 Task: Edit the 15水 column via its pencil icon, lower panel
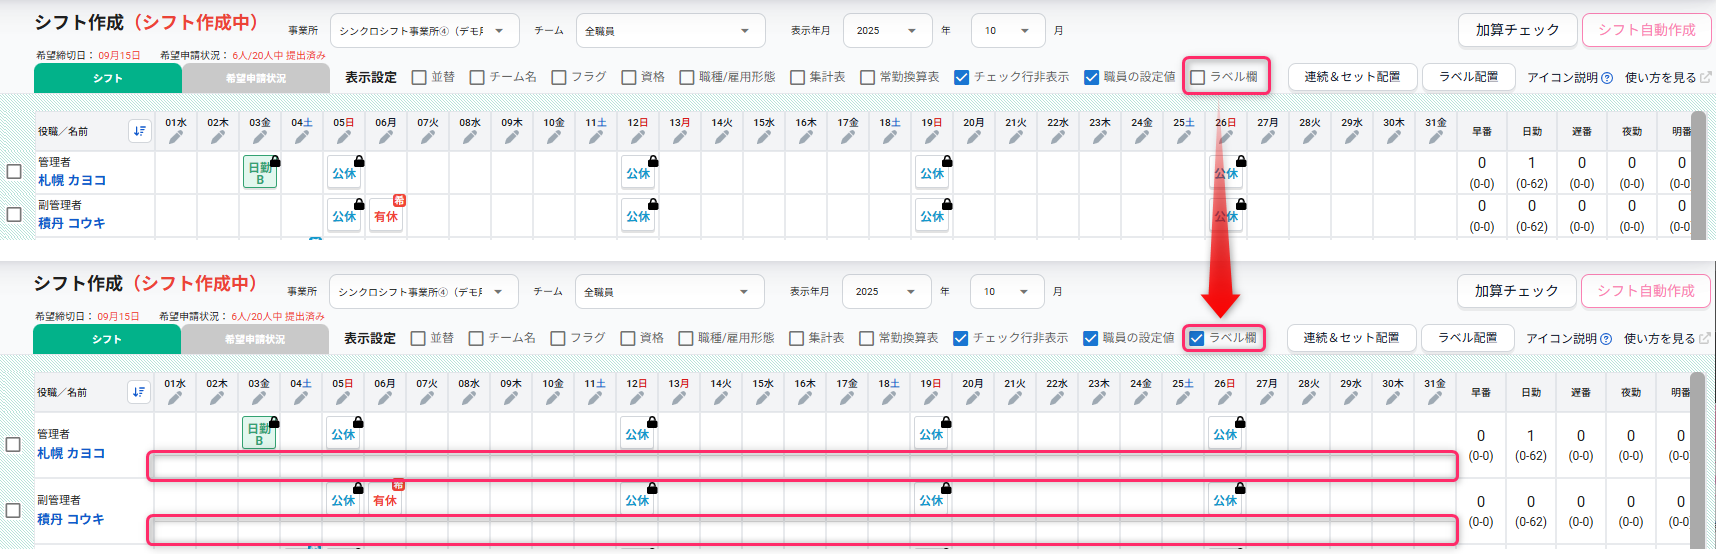[x=763, y=399]
